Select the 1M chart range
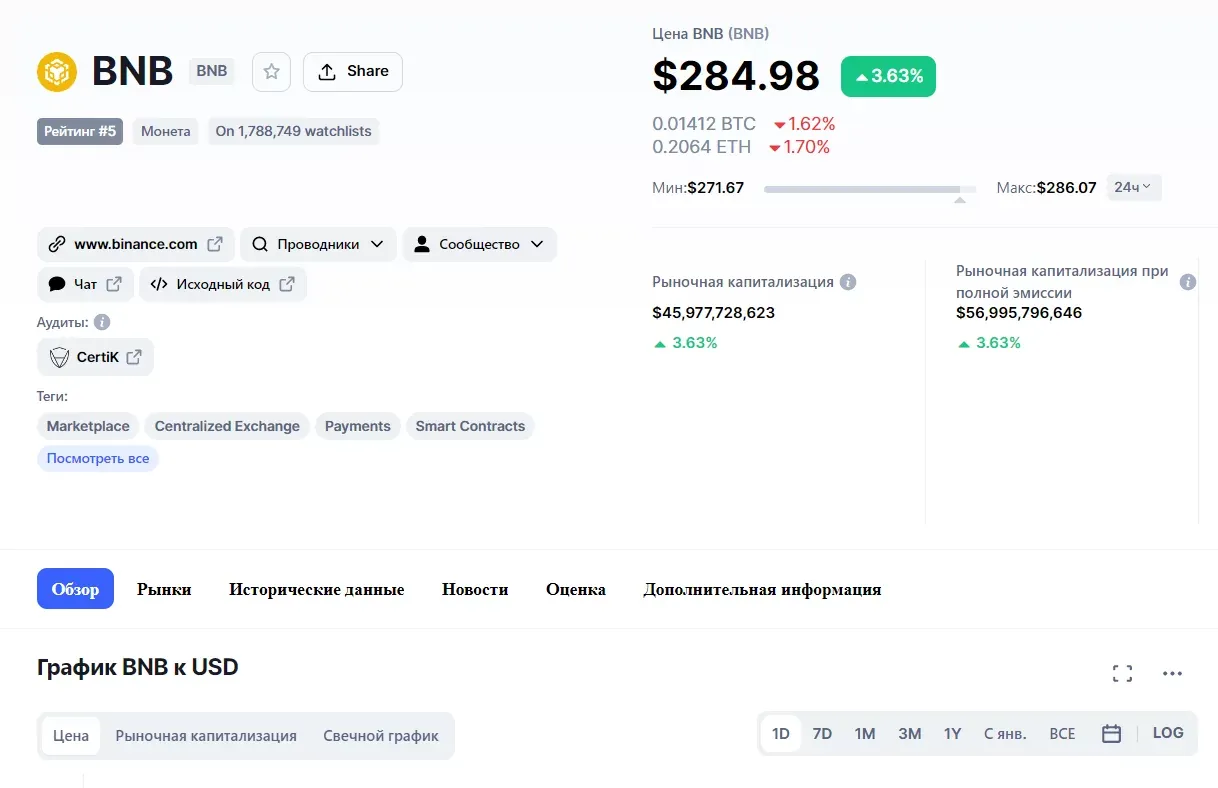Viewport: 1218px width, 788px height. point(865,734)
